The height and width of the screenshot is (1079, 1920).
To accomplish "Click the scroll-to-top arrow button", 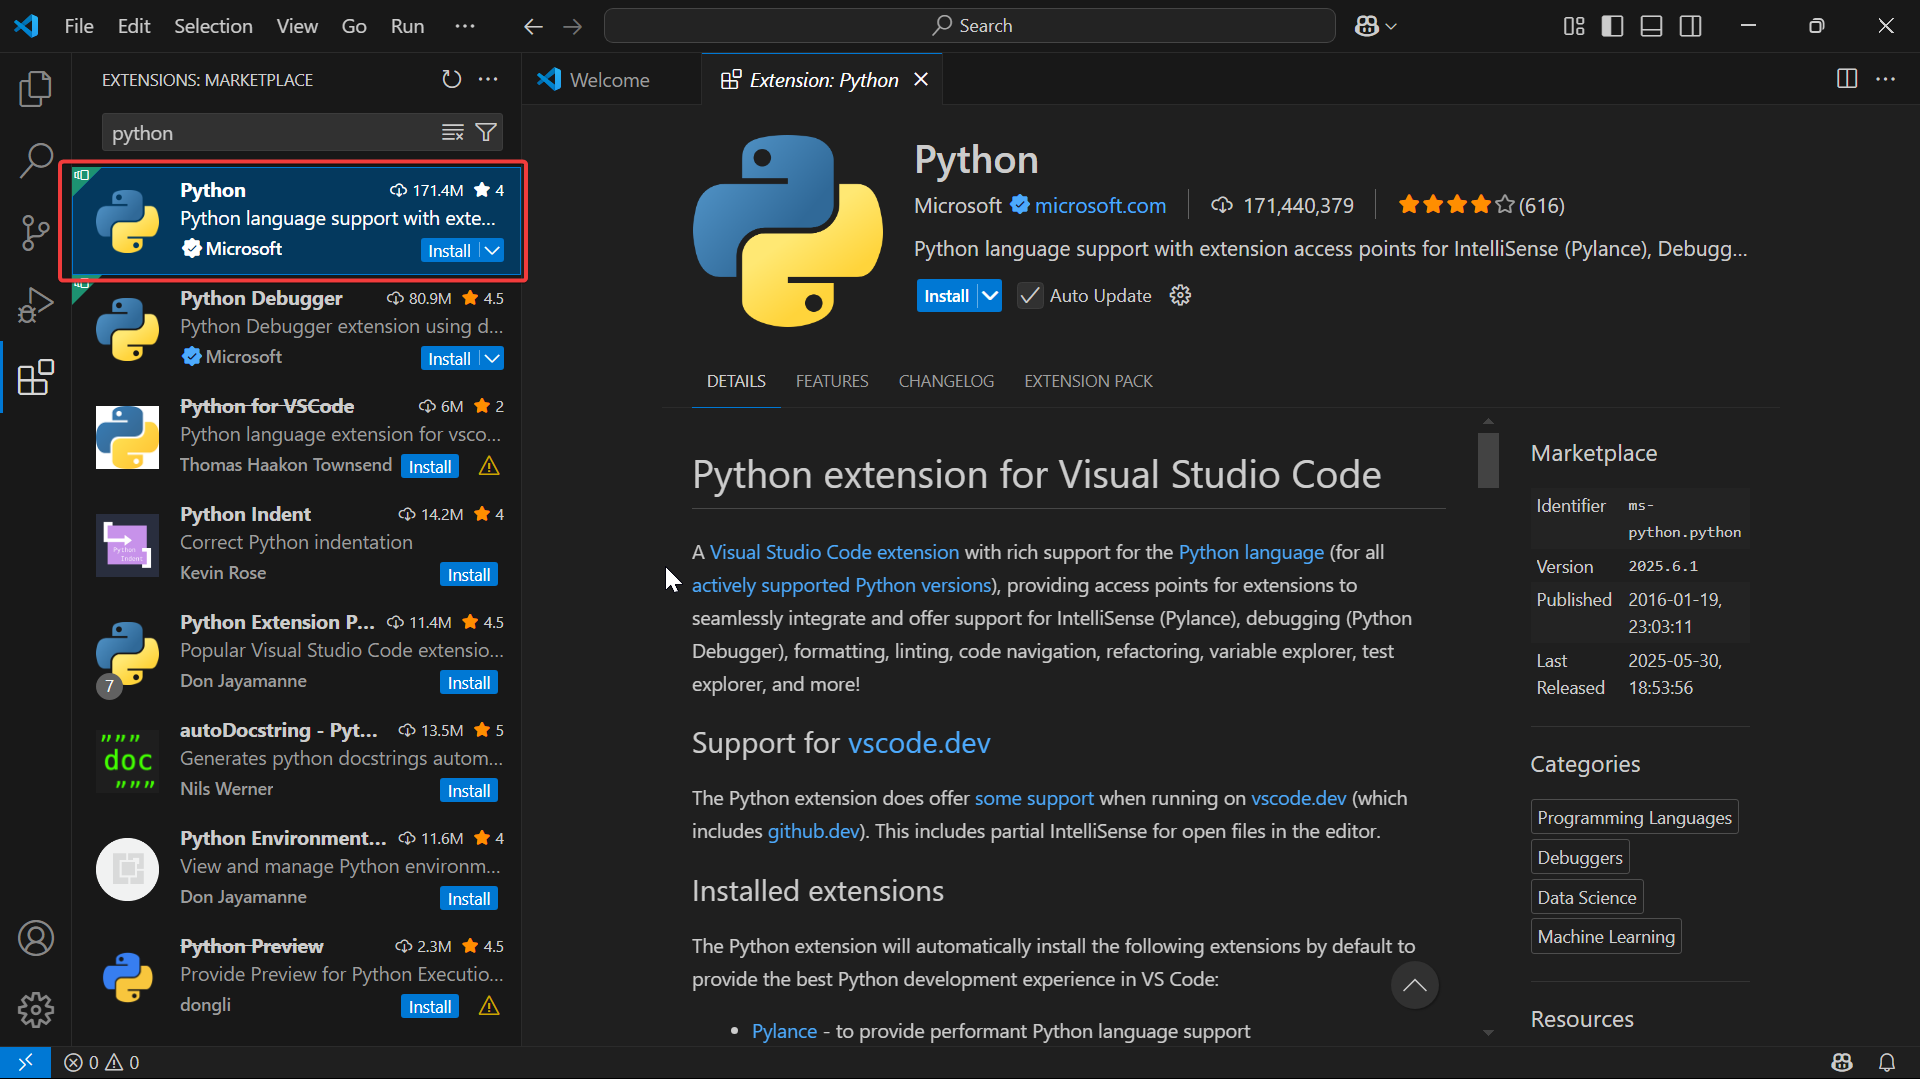I will pos(1414,986).
